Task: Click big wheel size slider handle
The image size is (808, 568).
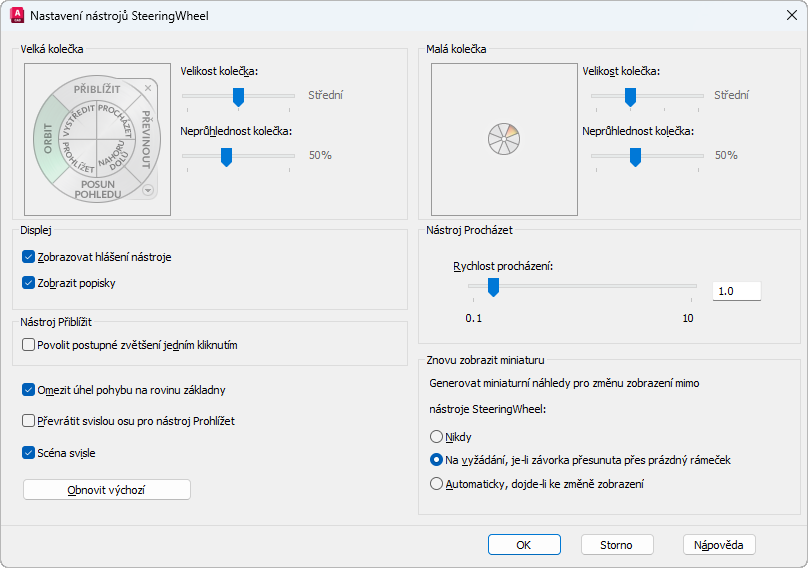Action: tap(238, 97)
